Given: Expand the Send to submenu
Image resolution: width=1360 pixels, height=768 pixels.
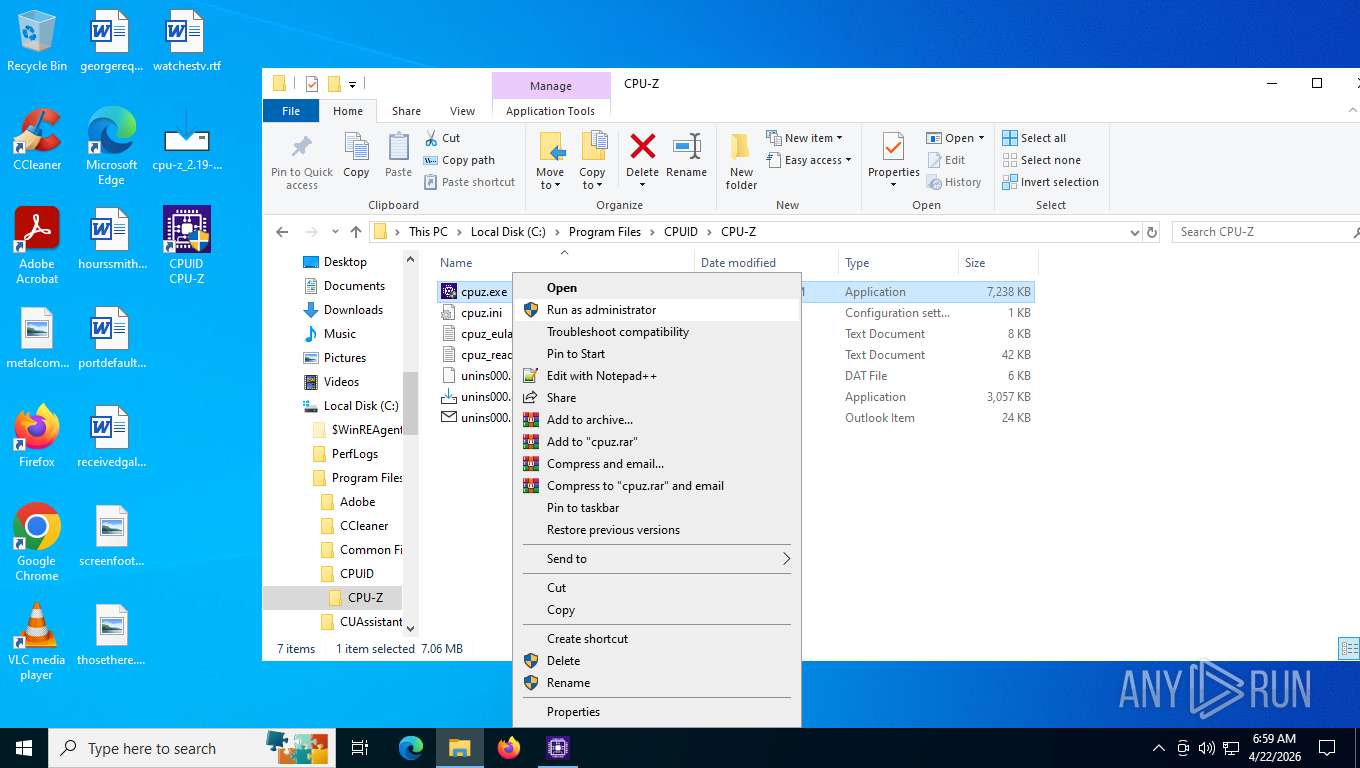Looking at the screenshot, I should coord(656,559).
